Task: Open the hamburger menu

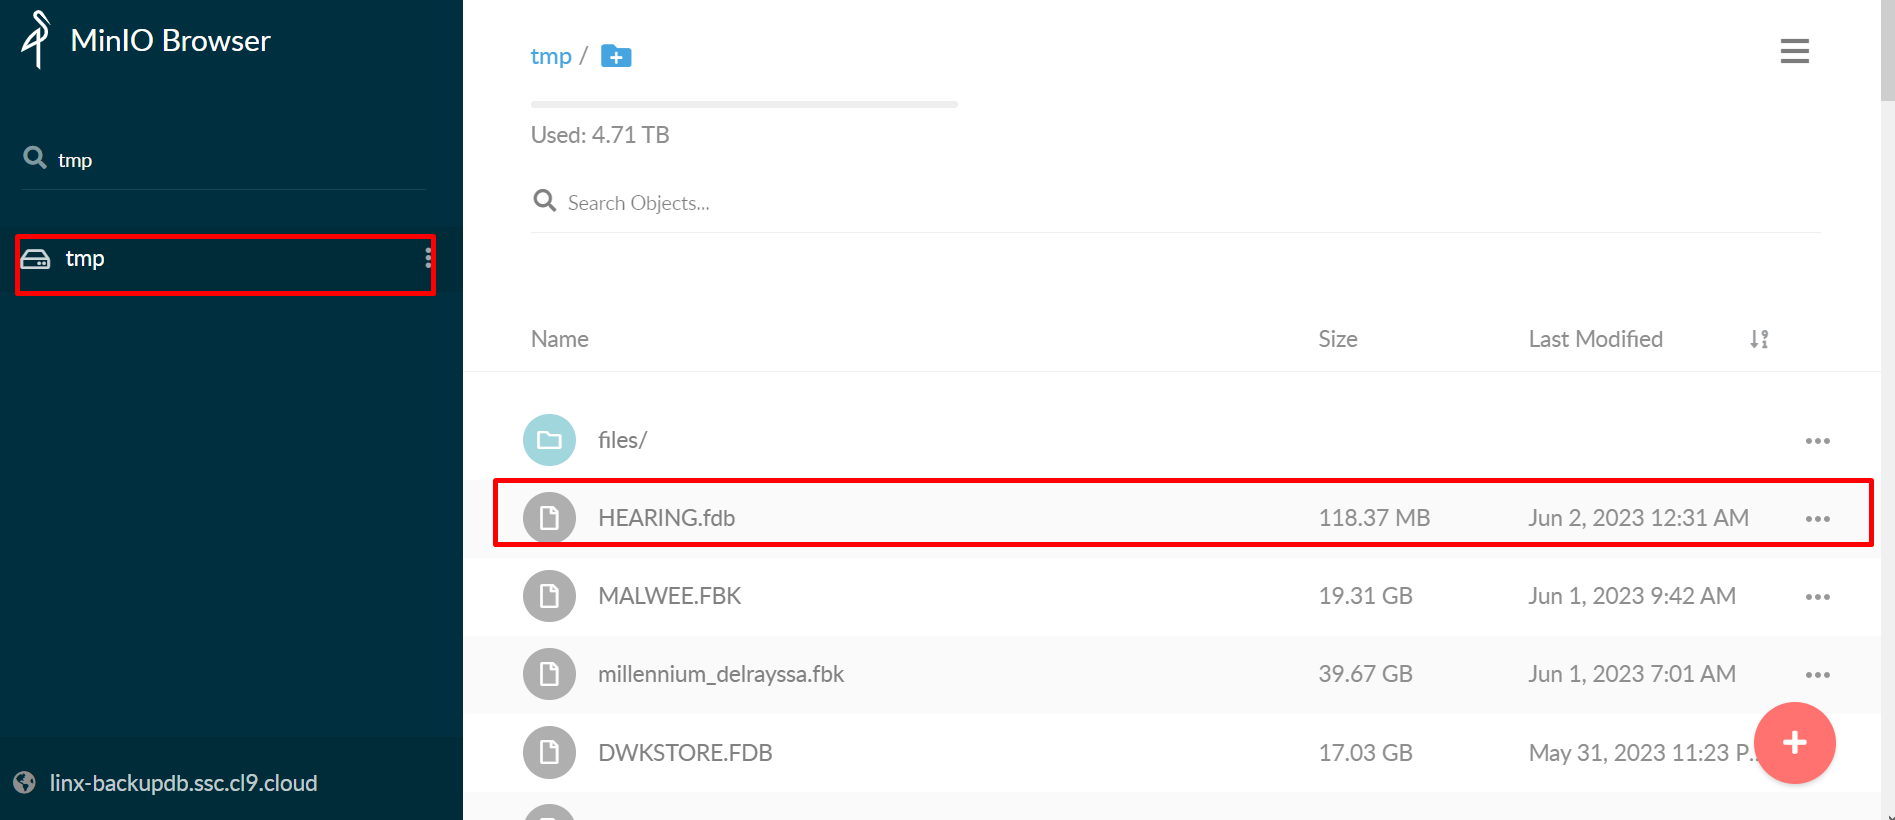Action: (1794, 51)
